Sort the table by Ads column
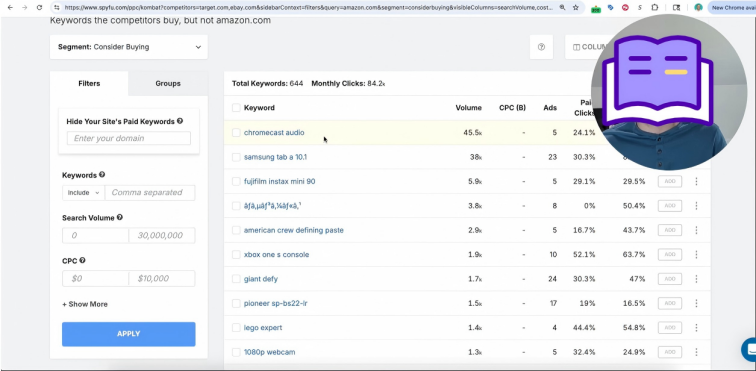 (x=550, y=108)
